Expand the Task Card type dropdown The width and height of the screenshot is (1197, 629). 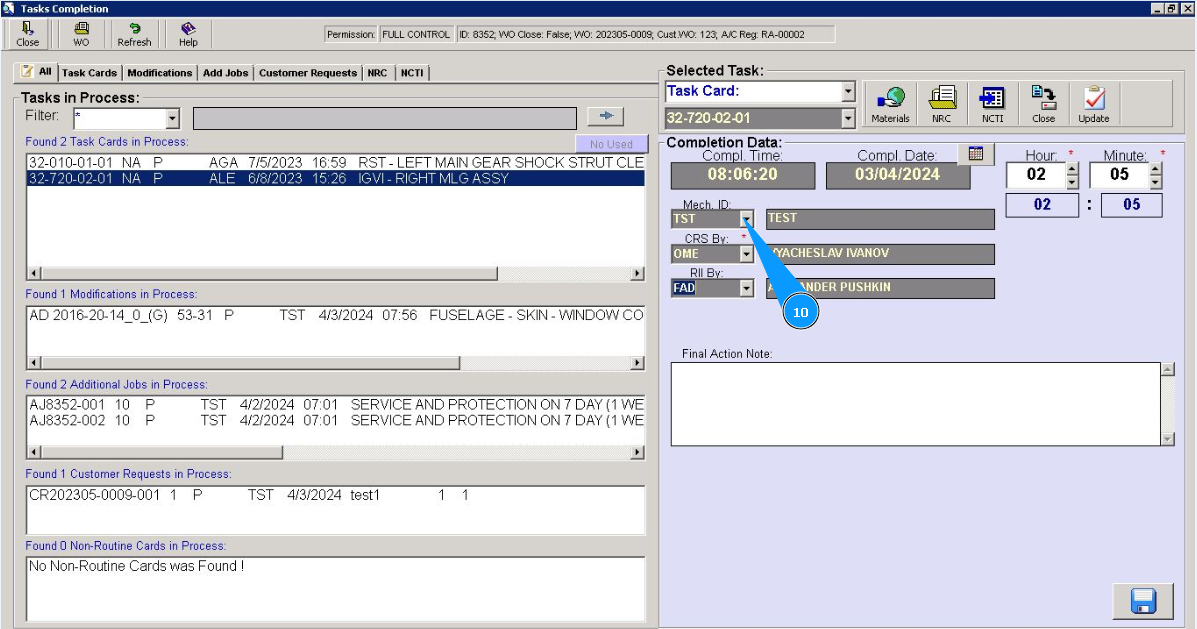[848, 92]
